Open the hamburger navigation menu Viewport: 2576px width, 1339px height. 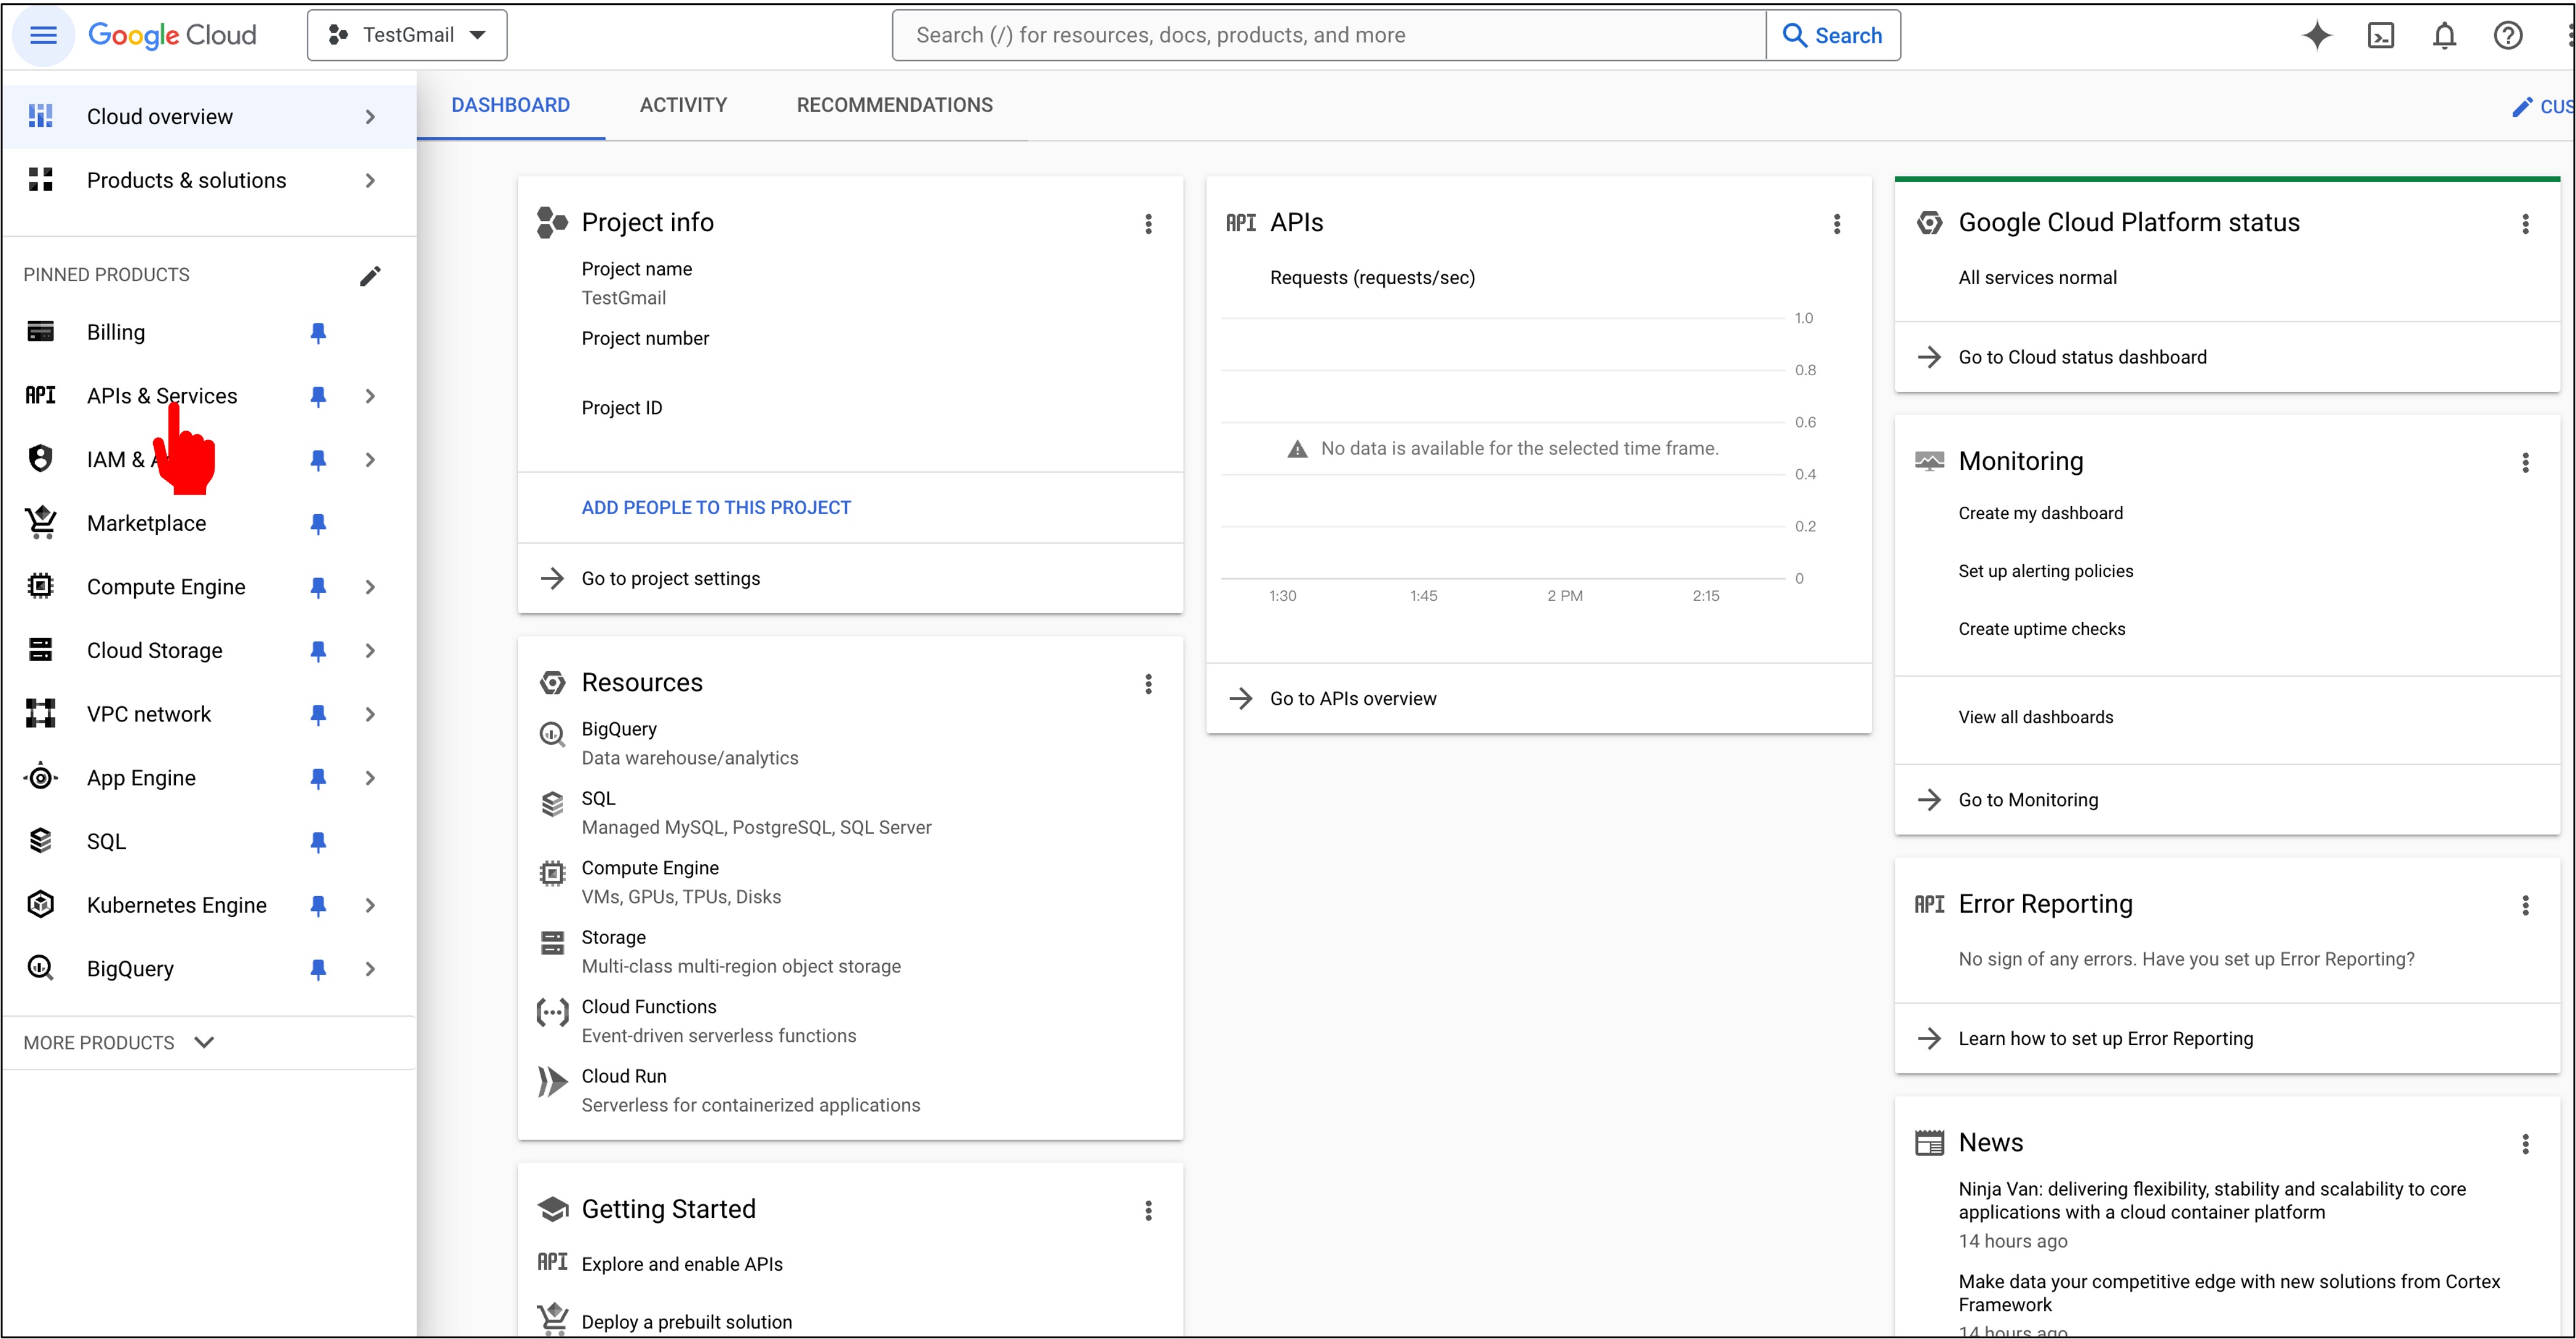pos(43,36)
